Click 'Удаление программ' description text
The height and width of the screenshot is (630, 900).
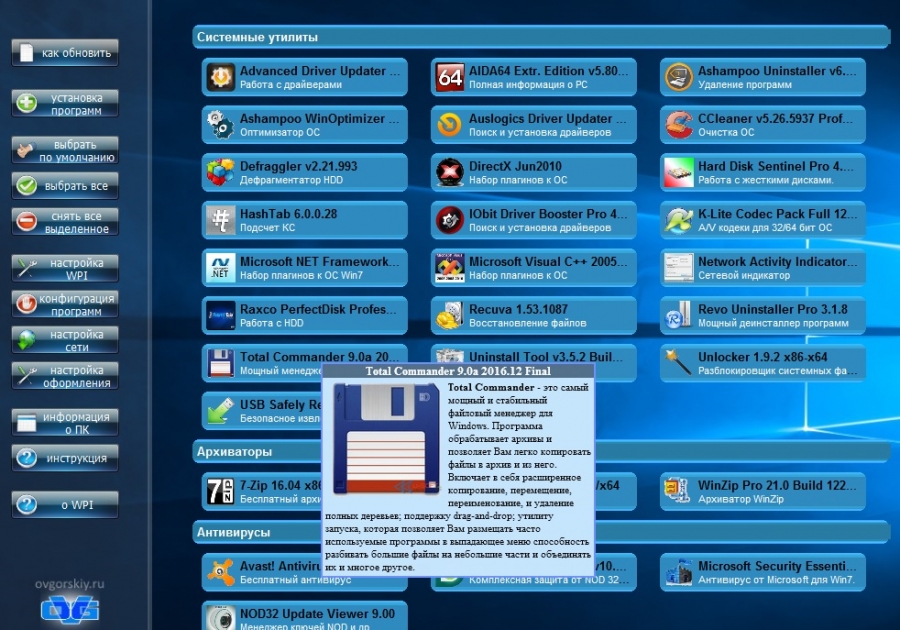[x=744, y=85]
